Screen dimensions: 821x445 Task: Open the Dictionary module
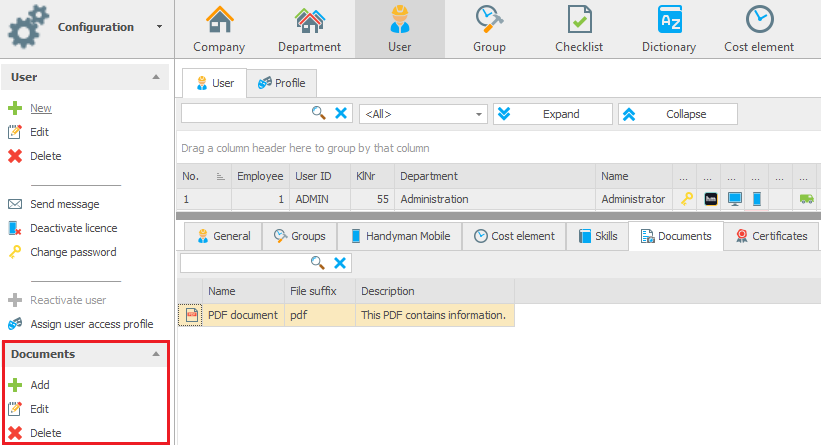669,29
